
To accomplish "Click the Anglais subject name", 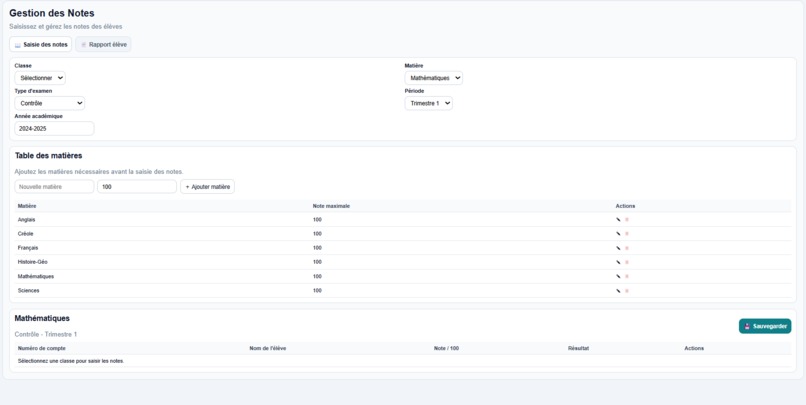I will 26,219.
